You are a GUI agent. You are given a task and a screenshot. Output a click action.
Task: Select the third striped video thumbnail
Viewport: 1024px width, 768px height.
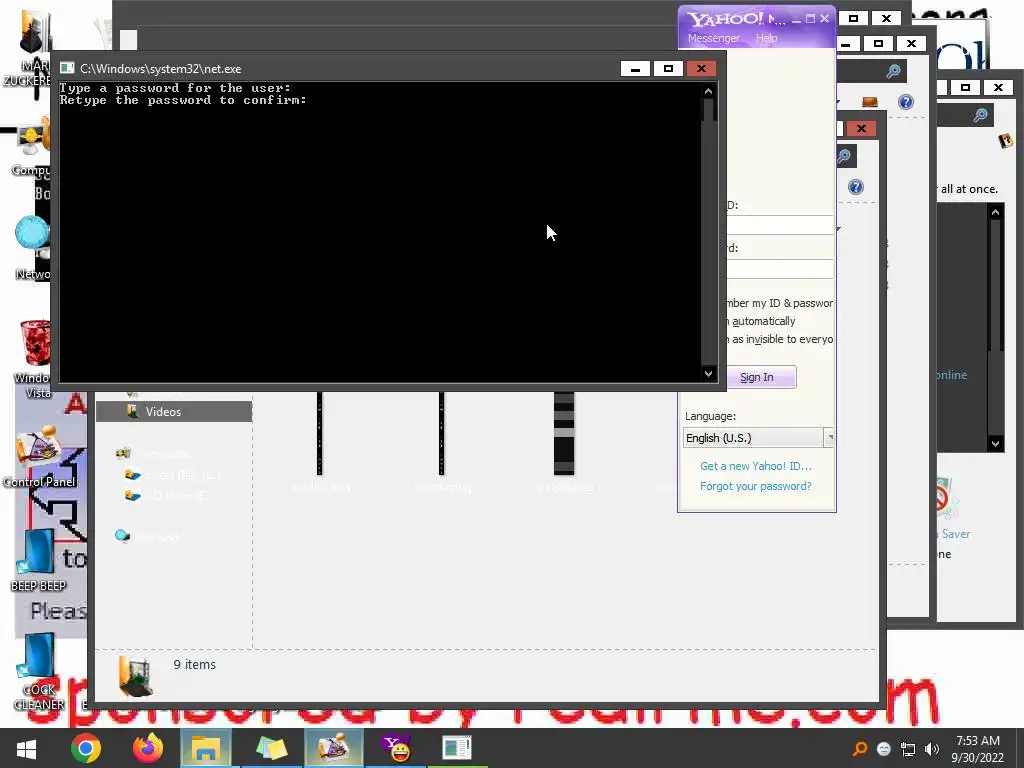click(564, 434)
